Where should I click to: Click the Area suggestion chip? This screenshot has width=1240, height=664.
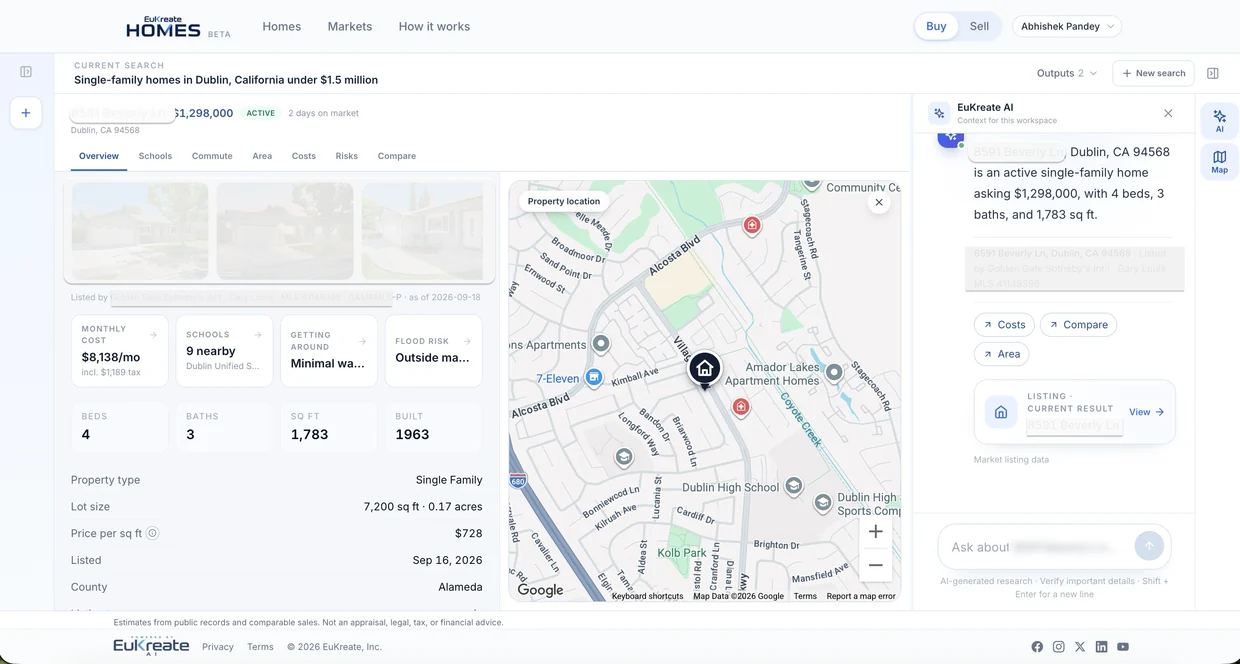point(1001,354)
